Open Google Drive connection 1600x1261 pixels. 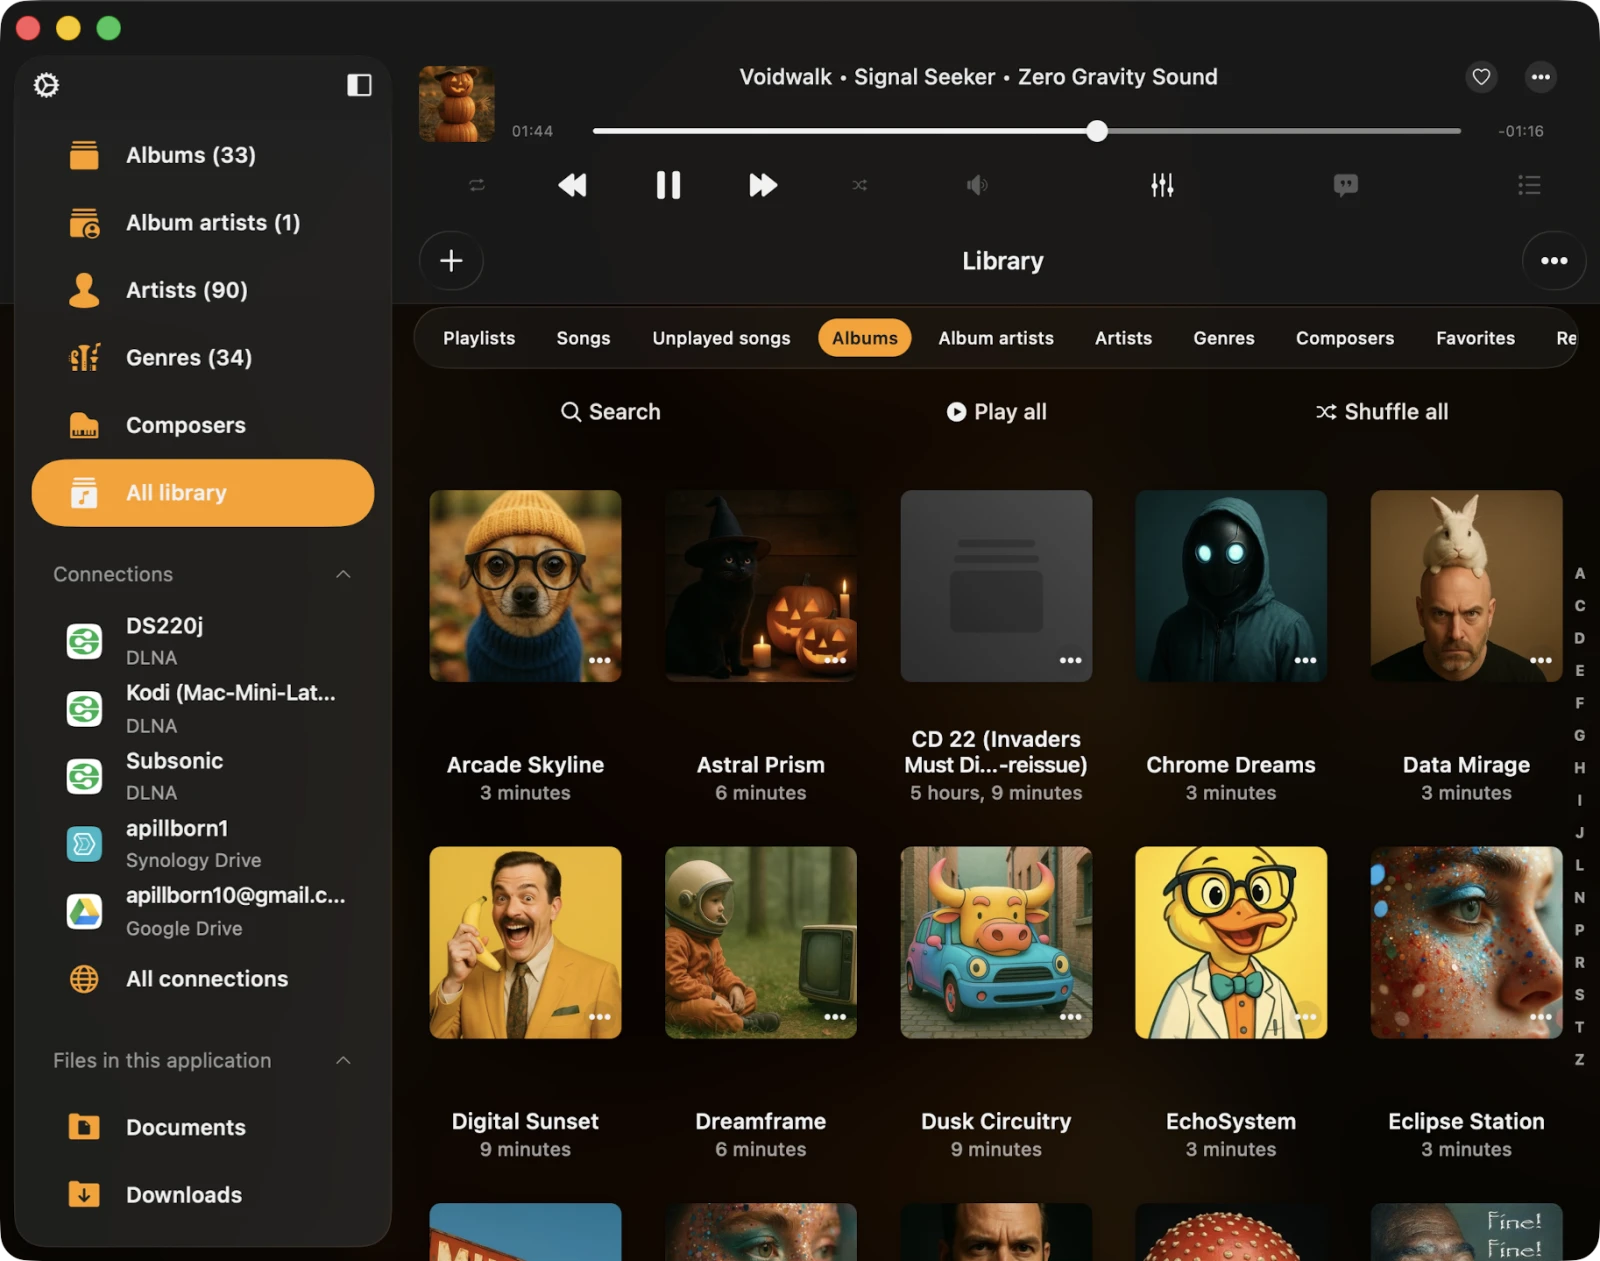click(205, 911)
